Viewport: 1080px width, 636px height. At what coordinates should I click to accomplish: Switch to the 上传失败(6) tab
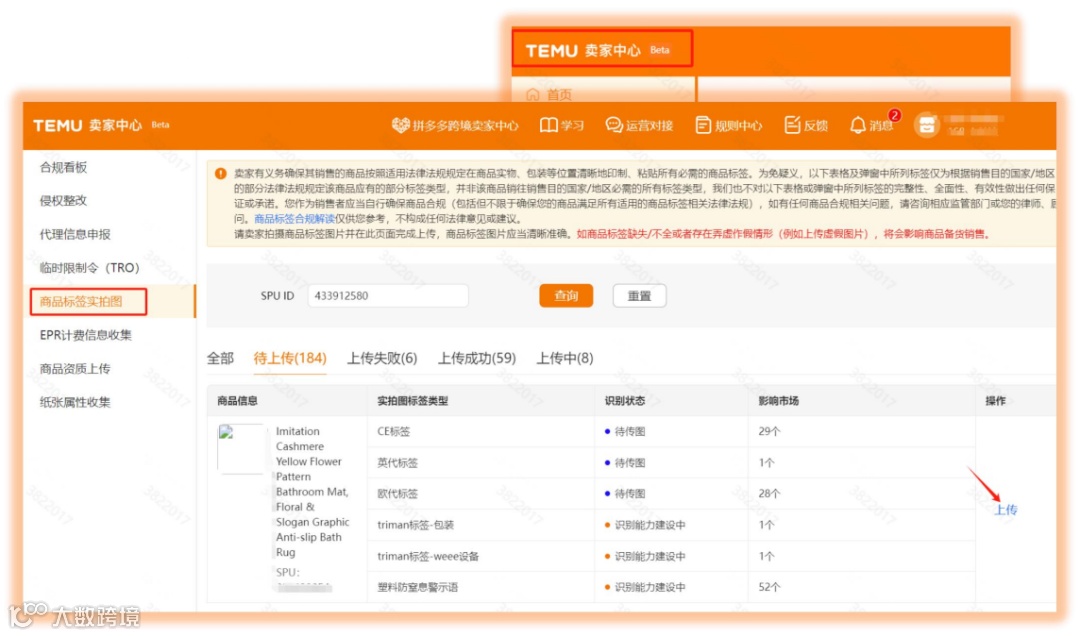coord(382,358)
